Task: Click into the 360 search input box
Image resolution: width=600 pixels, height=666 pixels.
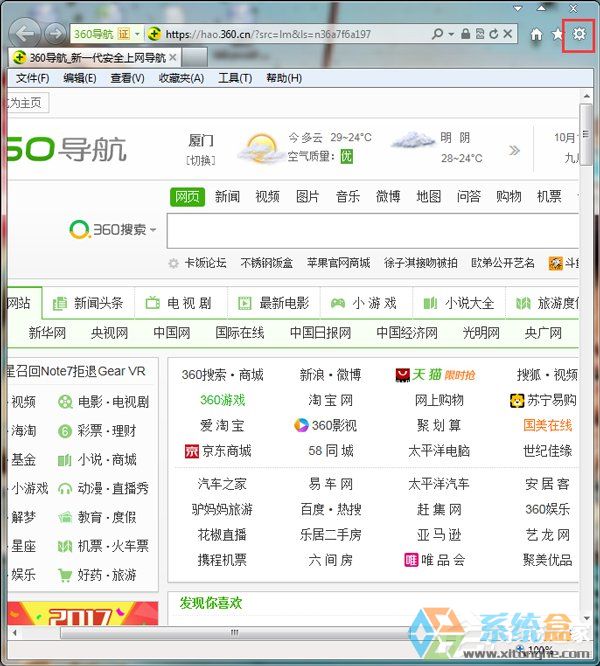Action: [373, 231]
